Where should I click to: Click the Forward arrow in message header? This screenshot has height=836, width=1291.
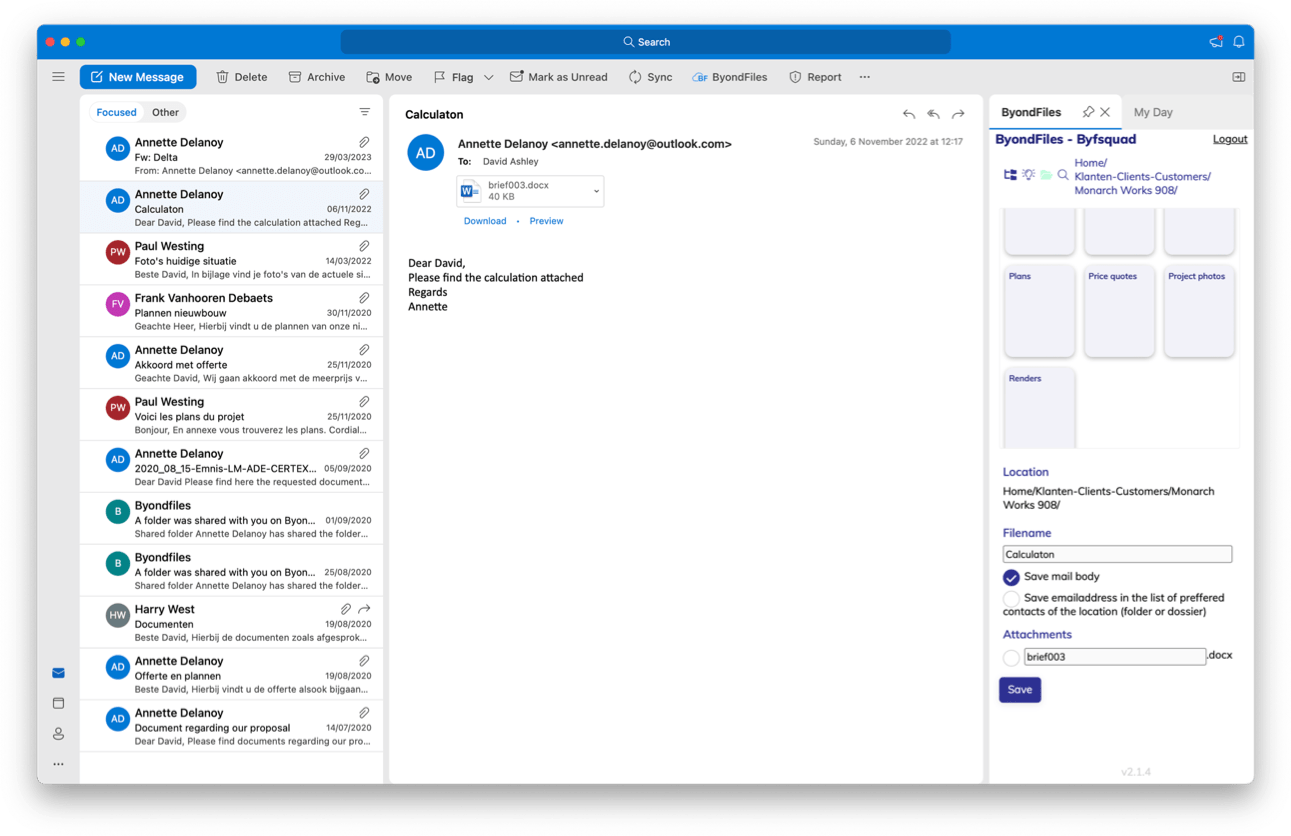coord(958,114)
